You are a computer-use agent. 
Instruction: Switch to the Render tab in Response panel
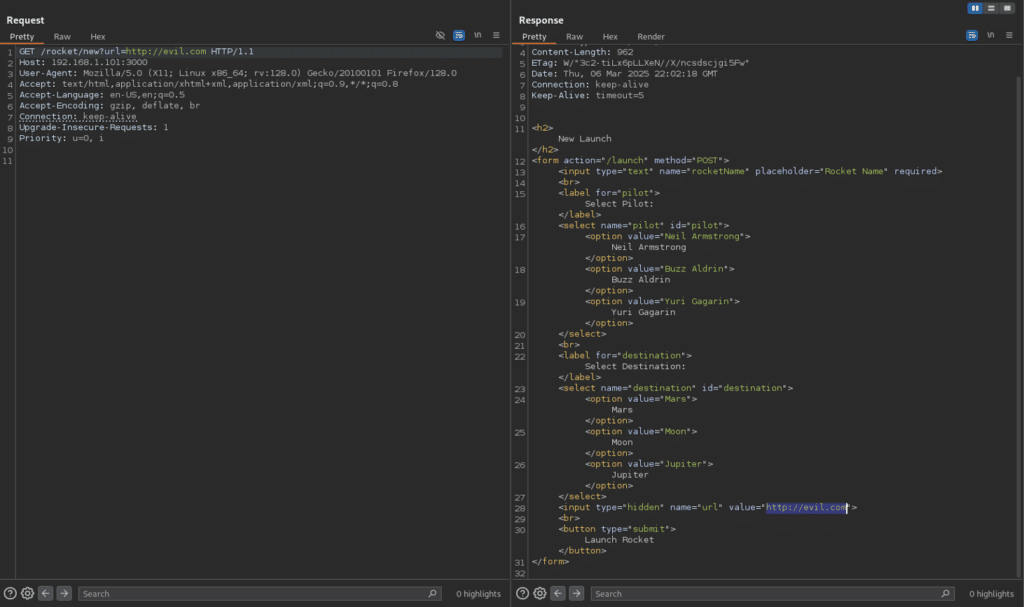tap(651, 36)
